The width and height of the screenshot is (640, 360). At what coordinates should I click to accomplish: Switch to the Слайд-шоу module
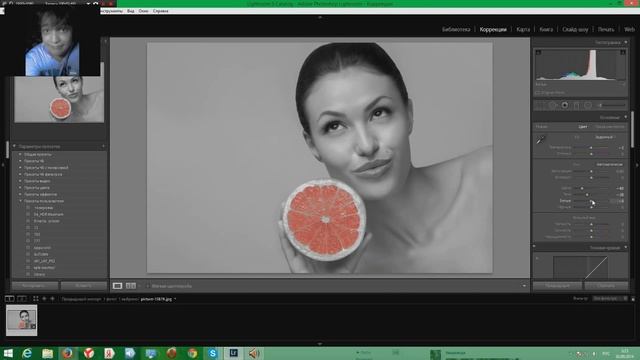click(575, 29)
